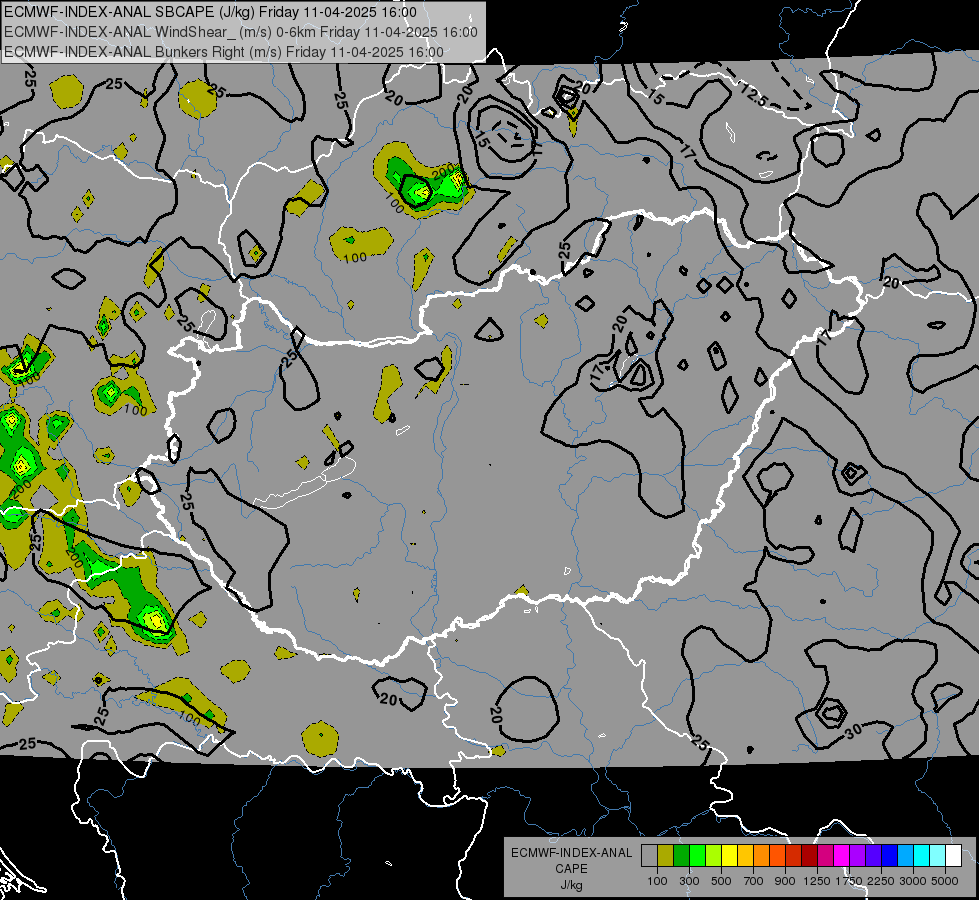This screenshot has height=900, width=979.
Task: Click the bright green legend swatch
Action: click(x=697, y=856)
